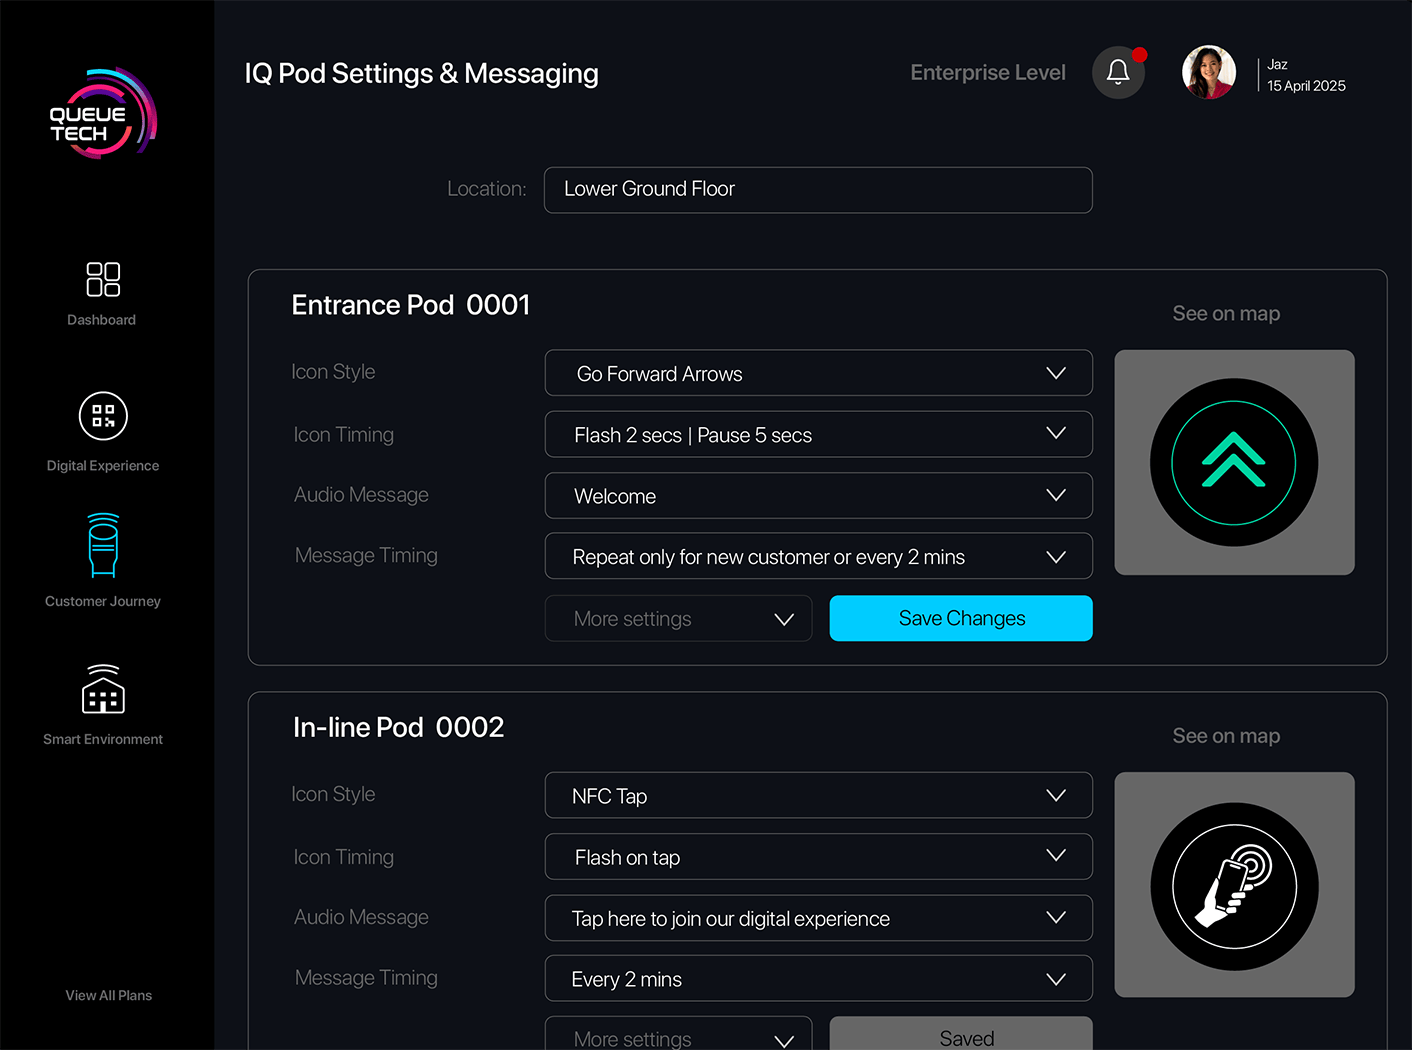Open the Flash 2 secs timing dropdown
The image size is (1412, 1050).
coord(818,434)
